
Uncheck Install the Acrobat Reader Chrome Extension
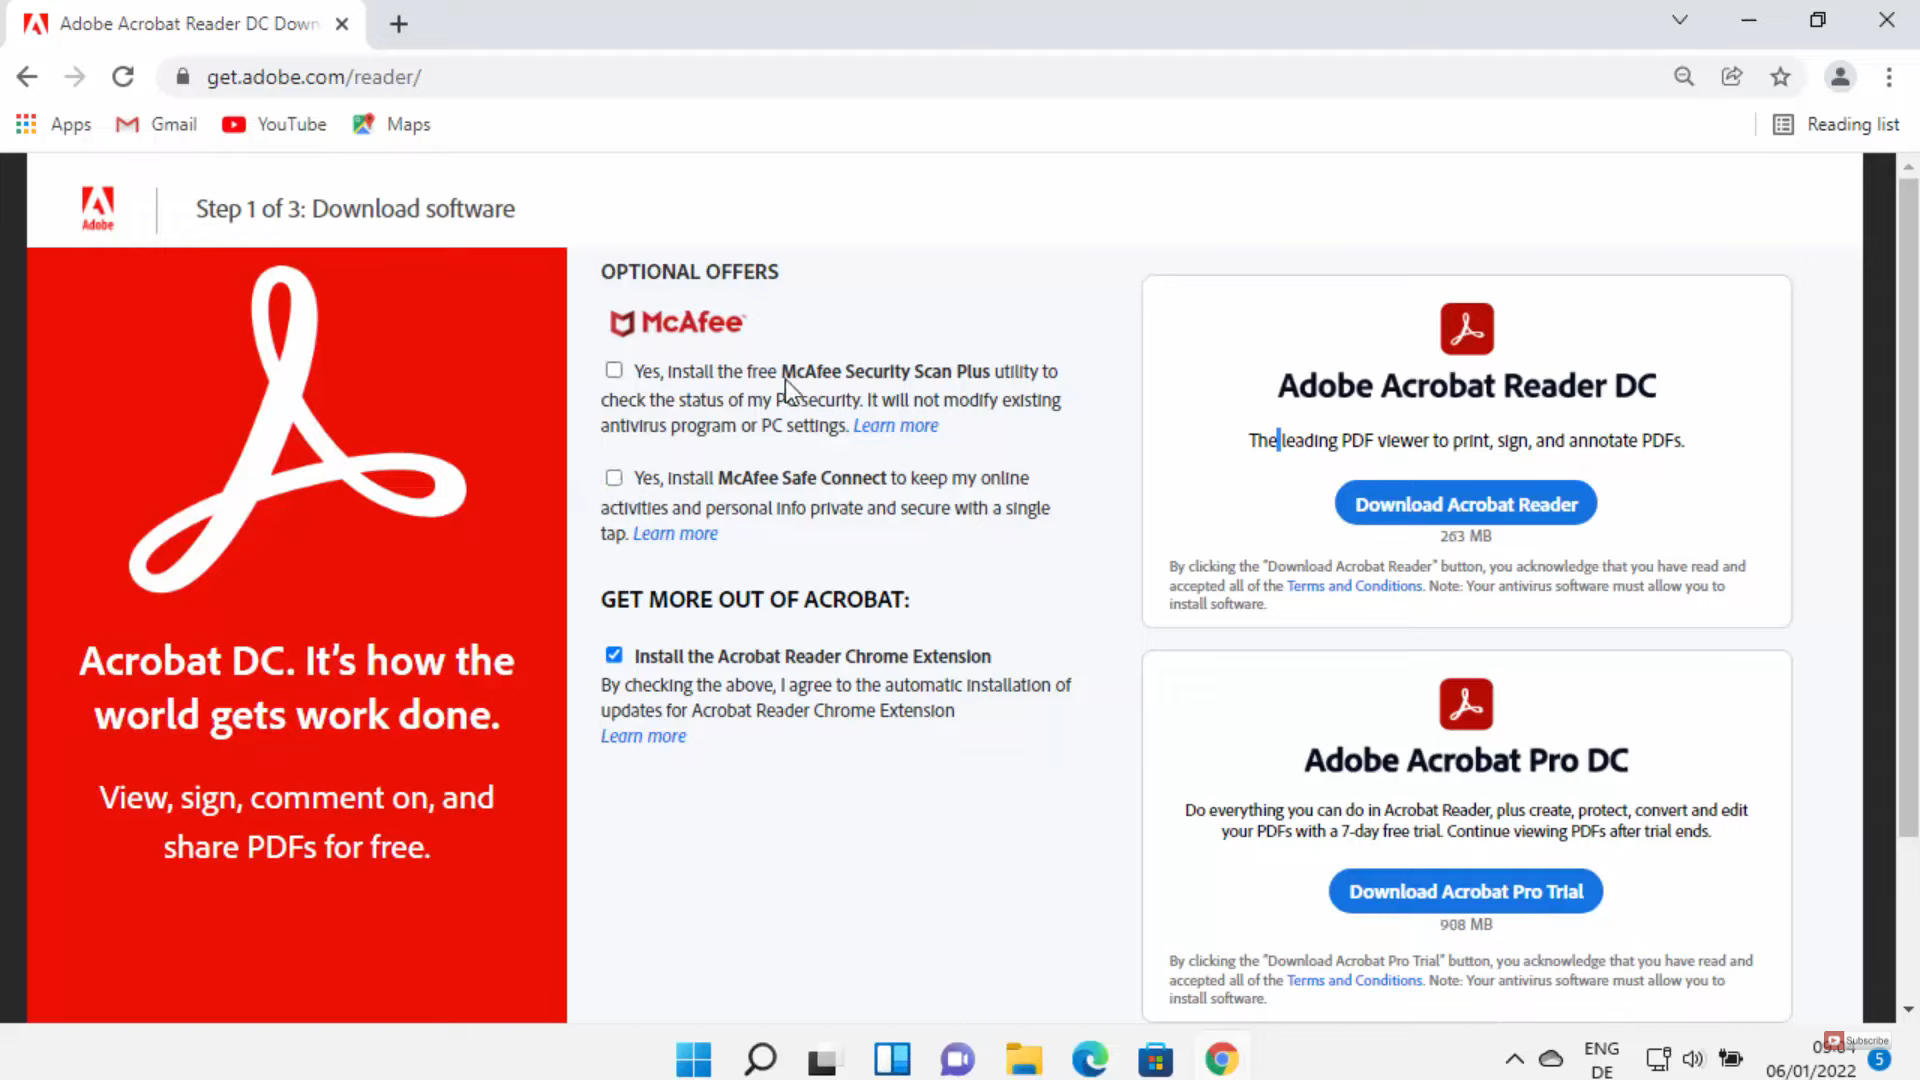pyautogui.click(x=613, y=655)
